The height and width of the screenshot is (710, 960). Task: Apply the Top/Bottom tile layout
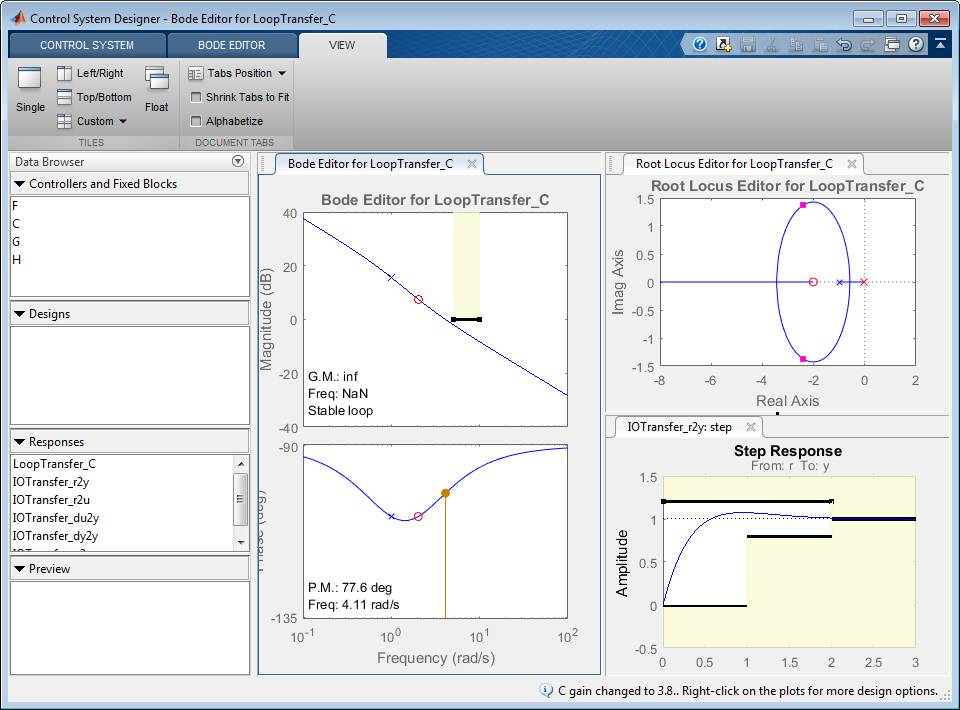(93, 97)
